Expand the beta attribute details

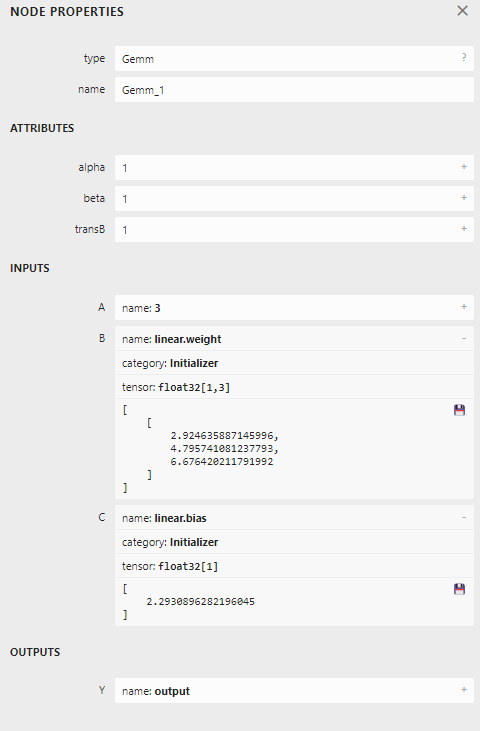[x=464, y=198]
